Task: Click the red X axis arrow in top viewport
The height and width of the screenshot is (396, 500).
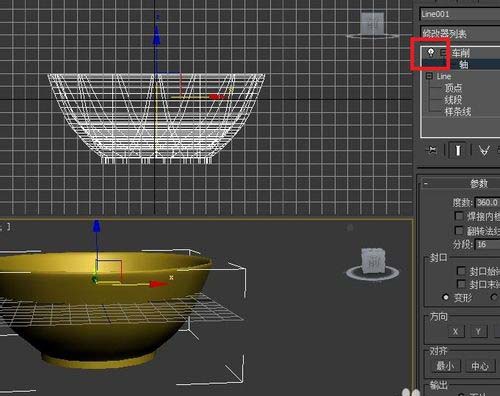Action: point(217,97)
